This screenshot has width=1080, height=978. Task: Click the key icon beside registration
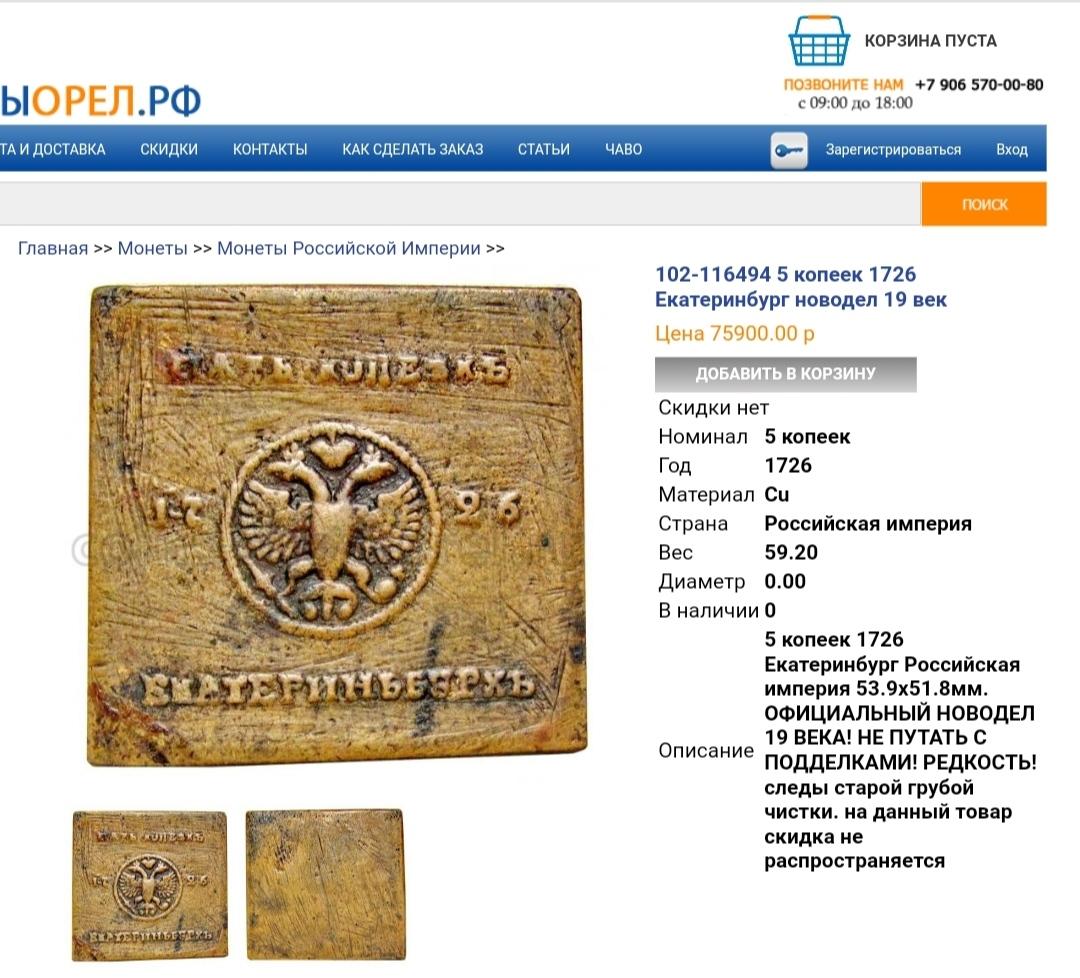789,150
